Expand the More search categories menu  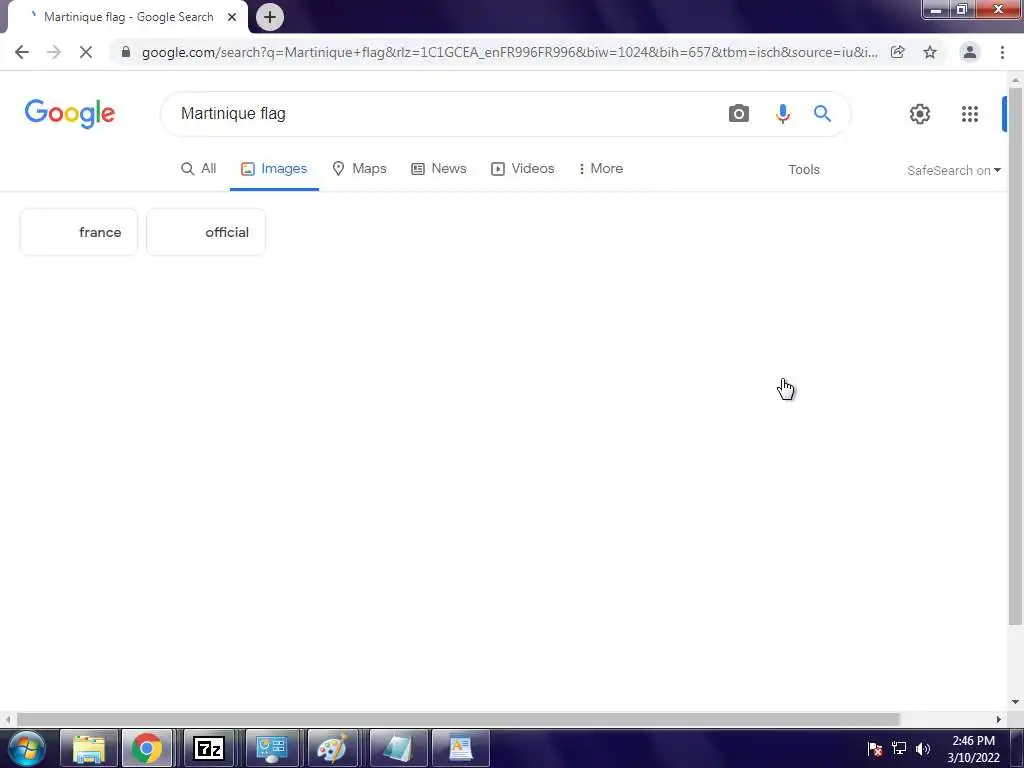coord(601,168)
